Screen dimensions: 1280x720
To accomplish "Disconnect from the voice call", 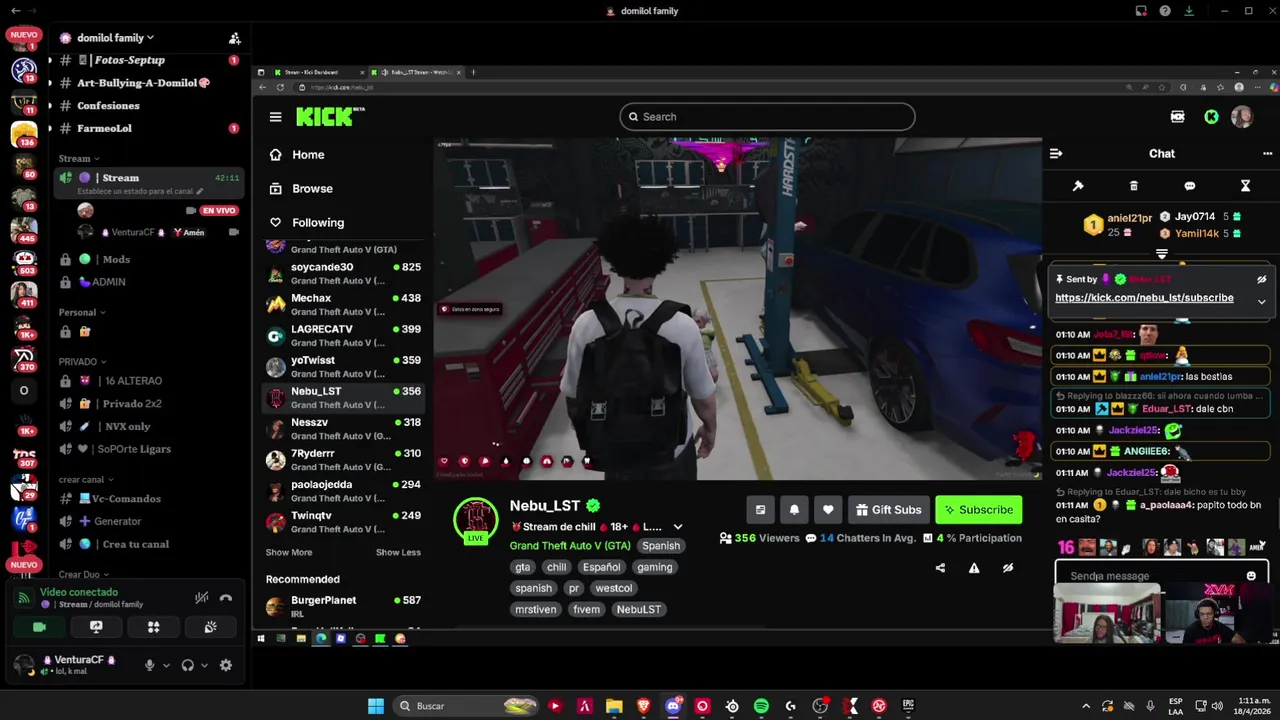I will [x=226, y=598].
